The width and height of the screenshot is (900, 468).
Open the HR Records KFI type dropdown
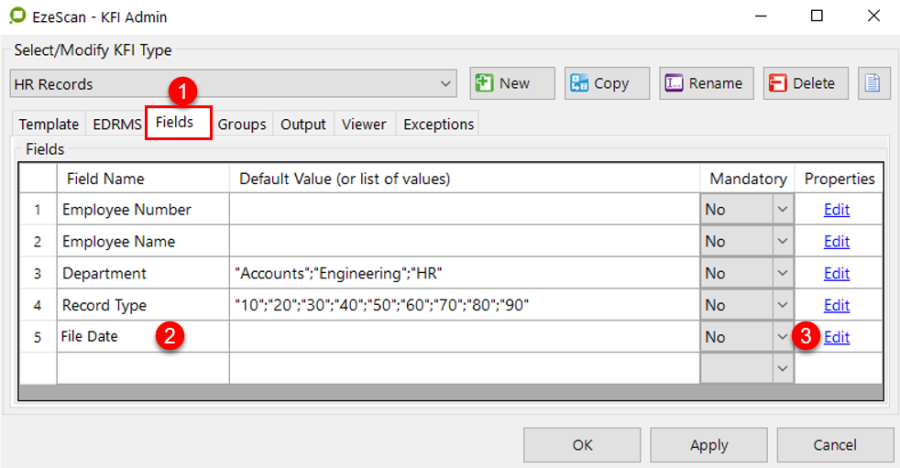(445, 84)
